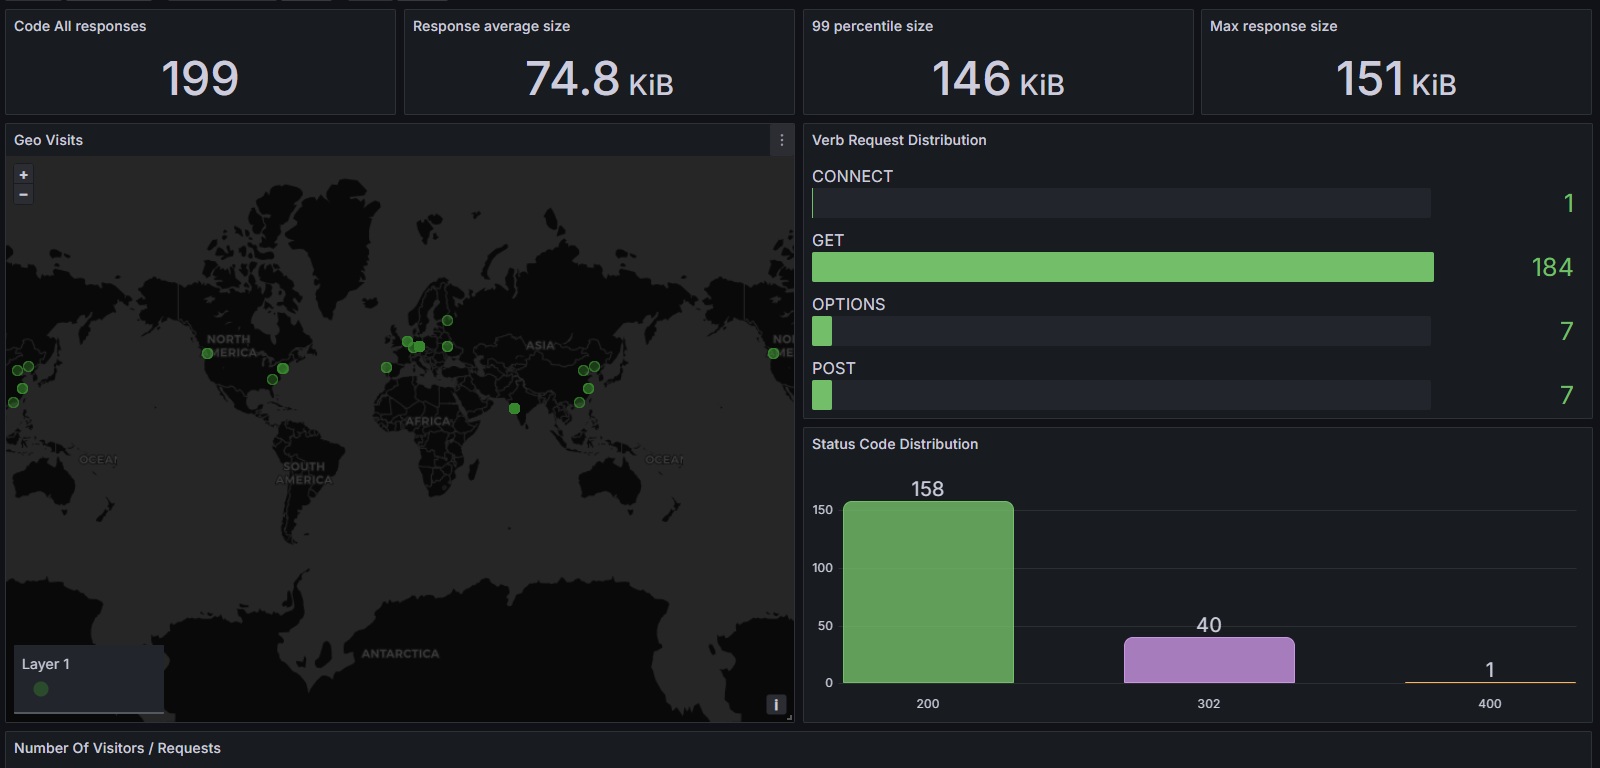Click the Max response size title

coord(1273,26)
